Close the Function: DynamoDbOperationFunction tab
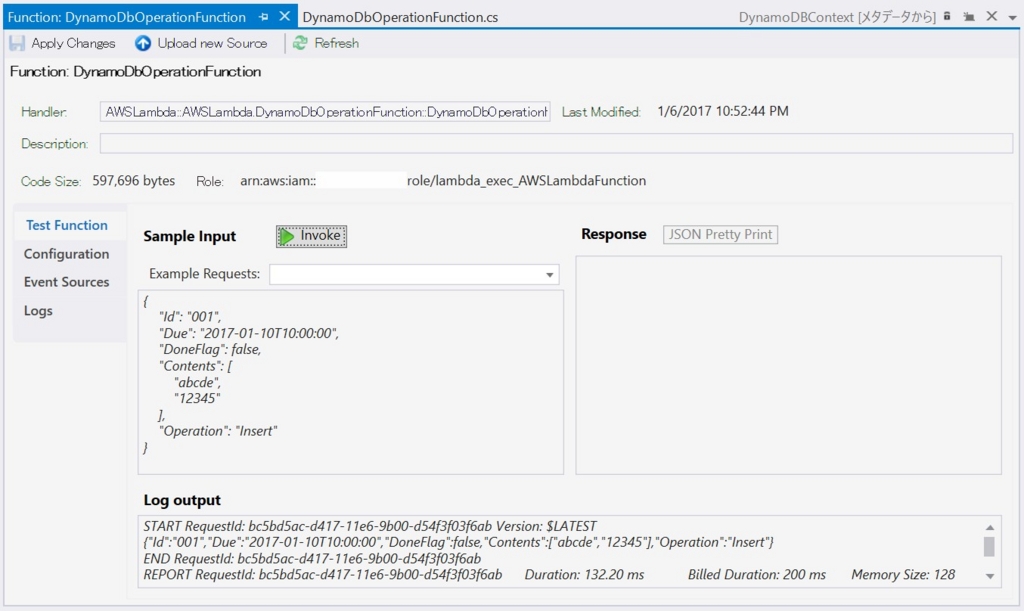 coord(285,16)
